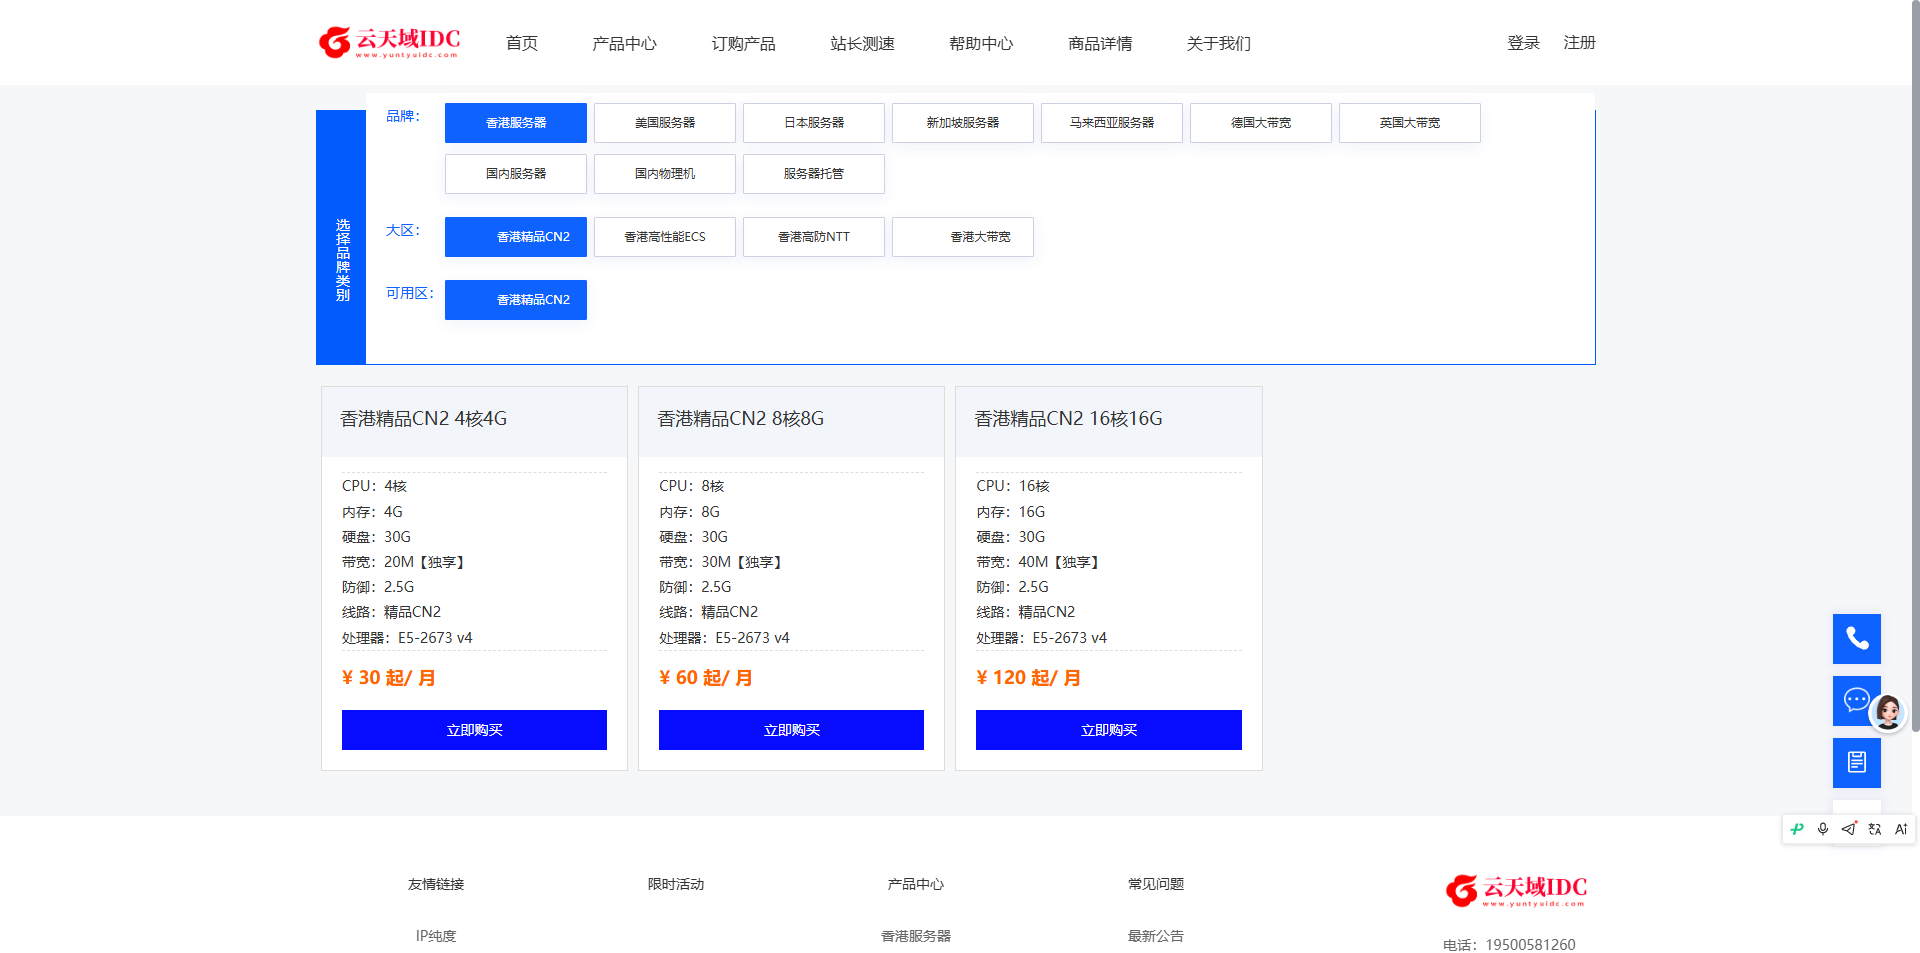Image resolution: width=1920 pixels, height=953 pixels.
Task: Open the footer 香港服务器 link
Action: click(x=916, y=936)
